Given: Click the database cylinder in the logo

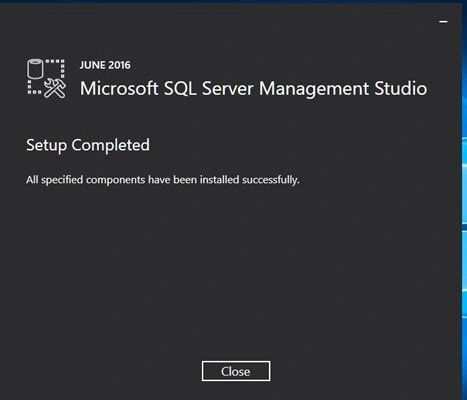Looking at the screenshot, I should pyautogui.click(x=35, y=69).
